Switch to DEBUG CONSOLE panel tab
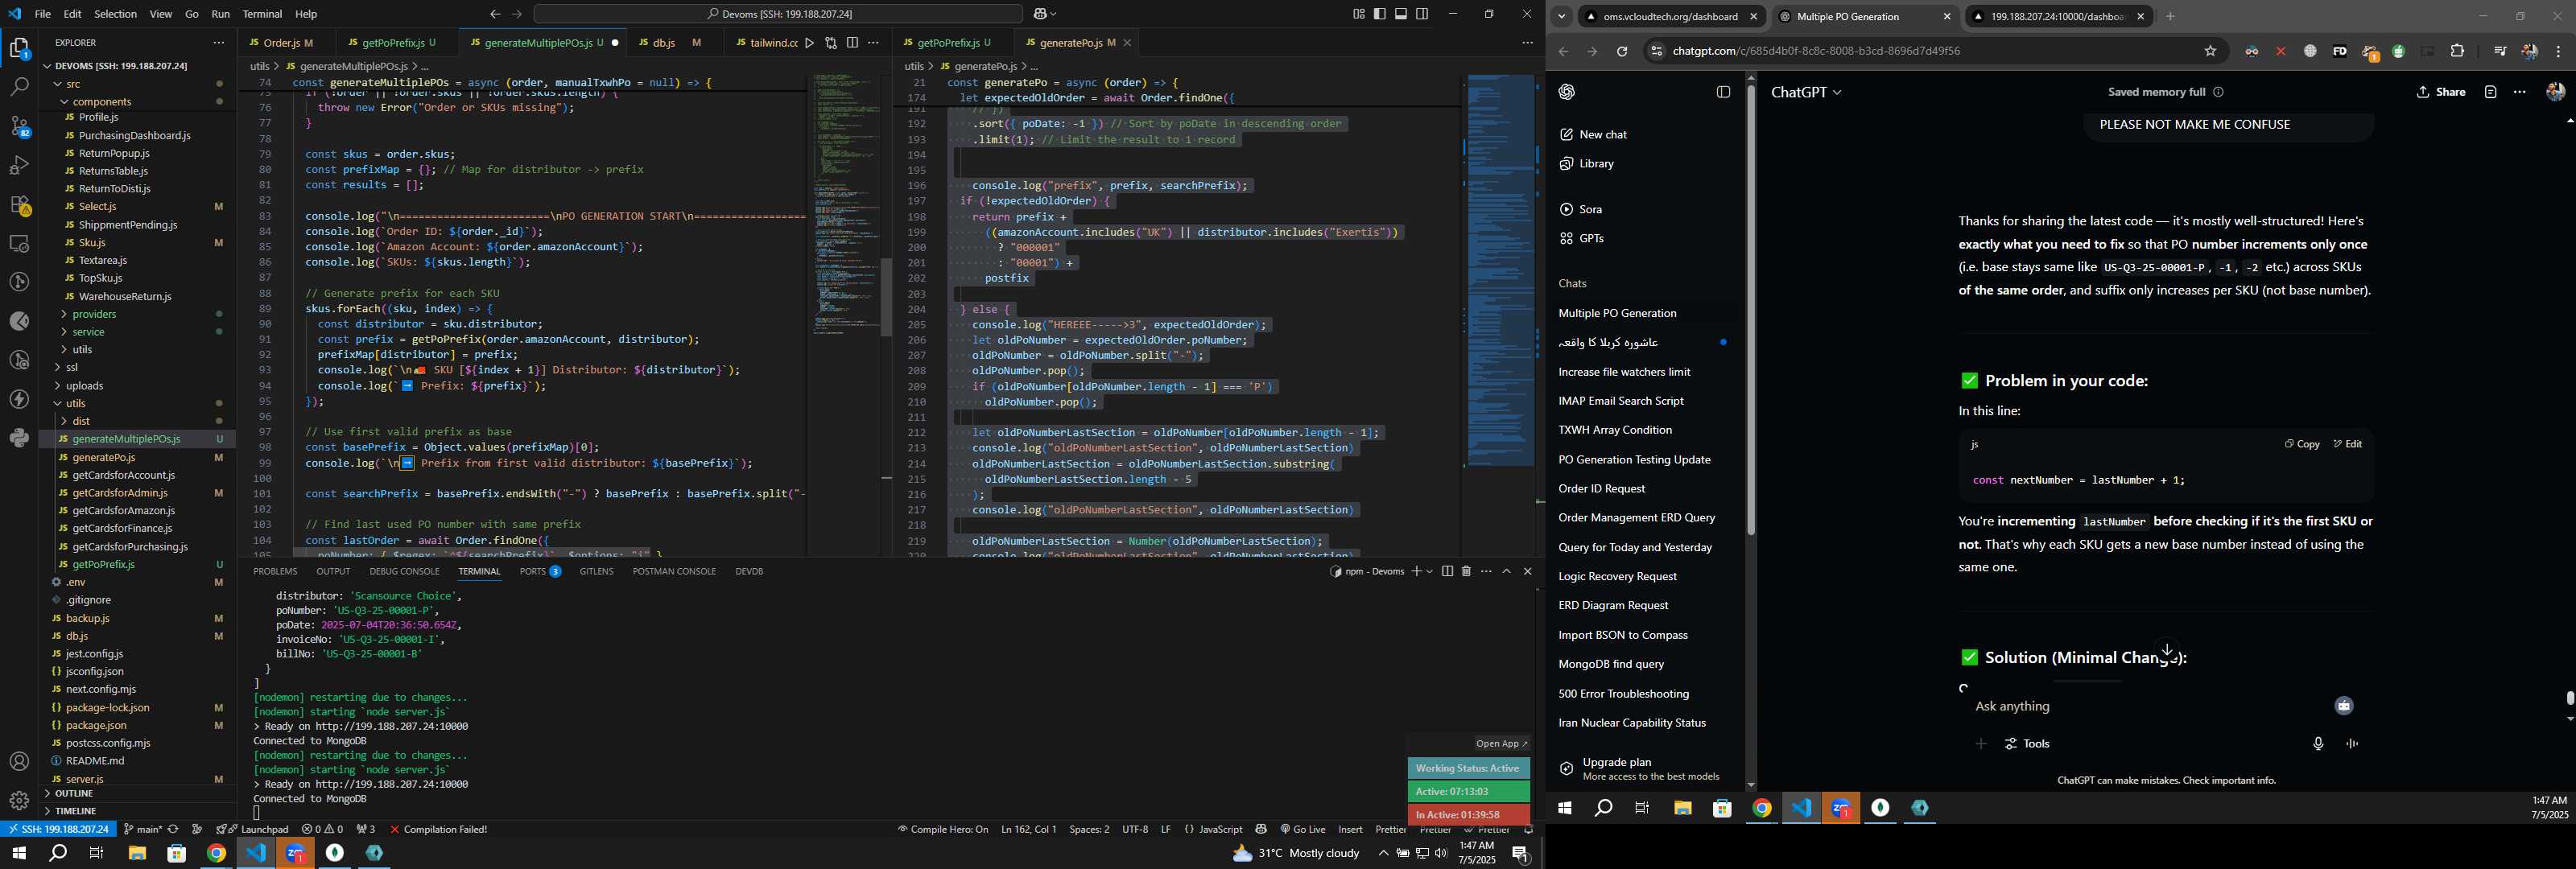Viewport: 2576px width, 869px height. pyautogui.click(x=404, y=571)
